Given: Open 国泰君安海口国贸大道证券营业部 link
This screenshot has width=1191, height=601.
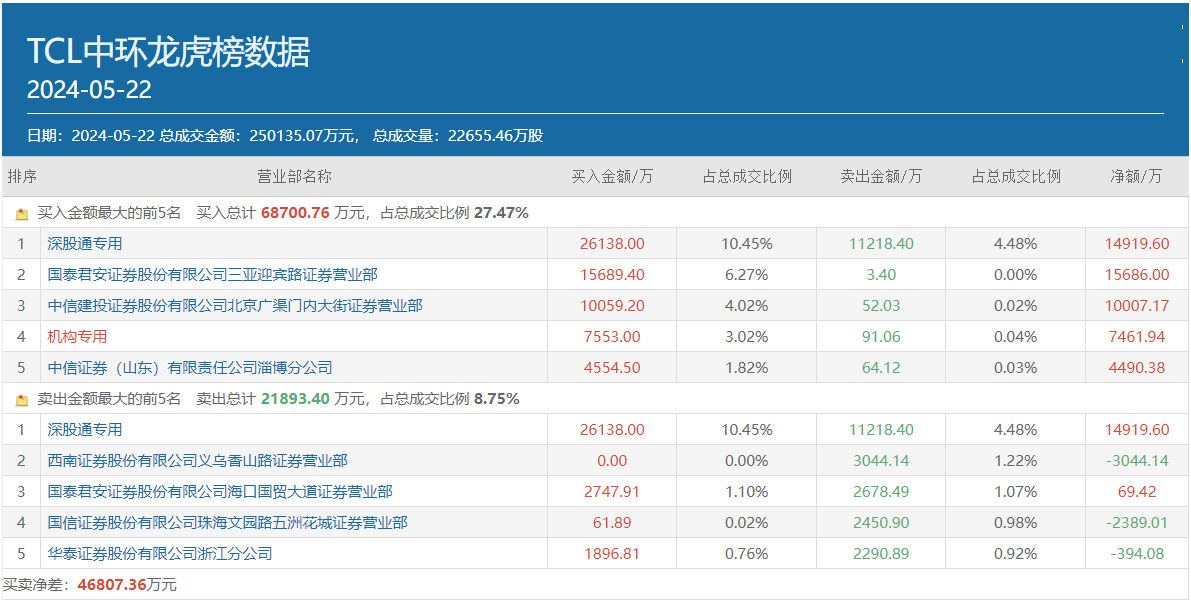Looking at the screenshot, I should click(x=220, y=492).
